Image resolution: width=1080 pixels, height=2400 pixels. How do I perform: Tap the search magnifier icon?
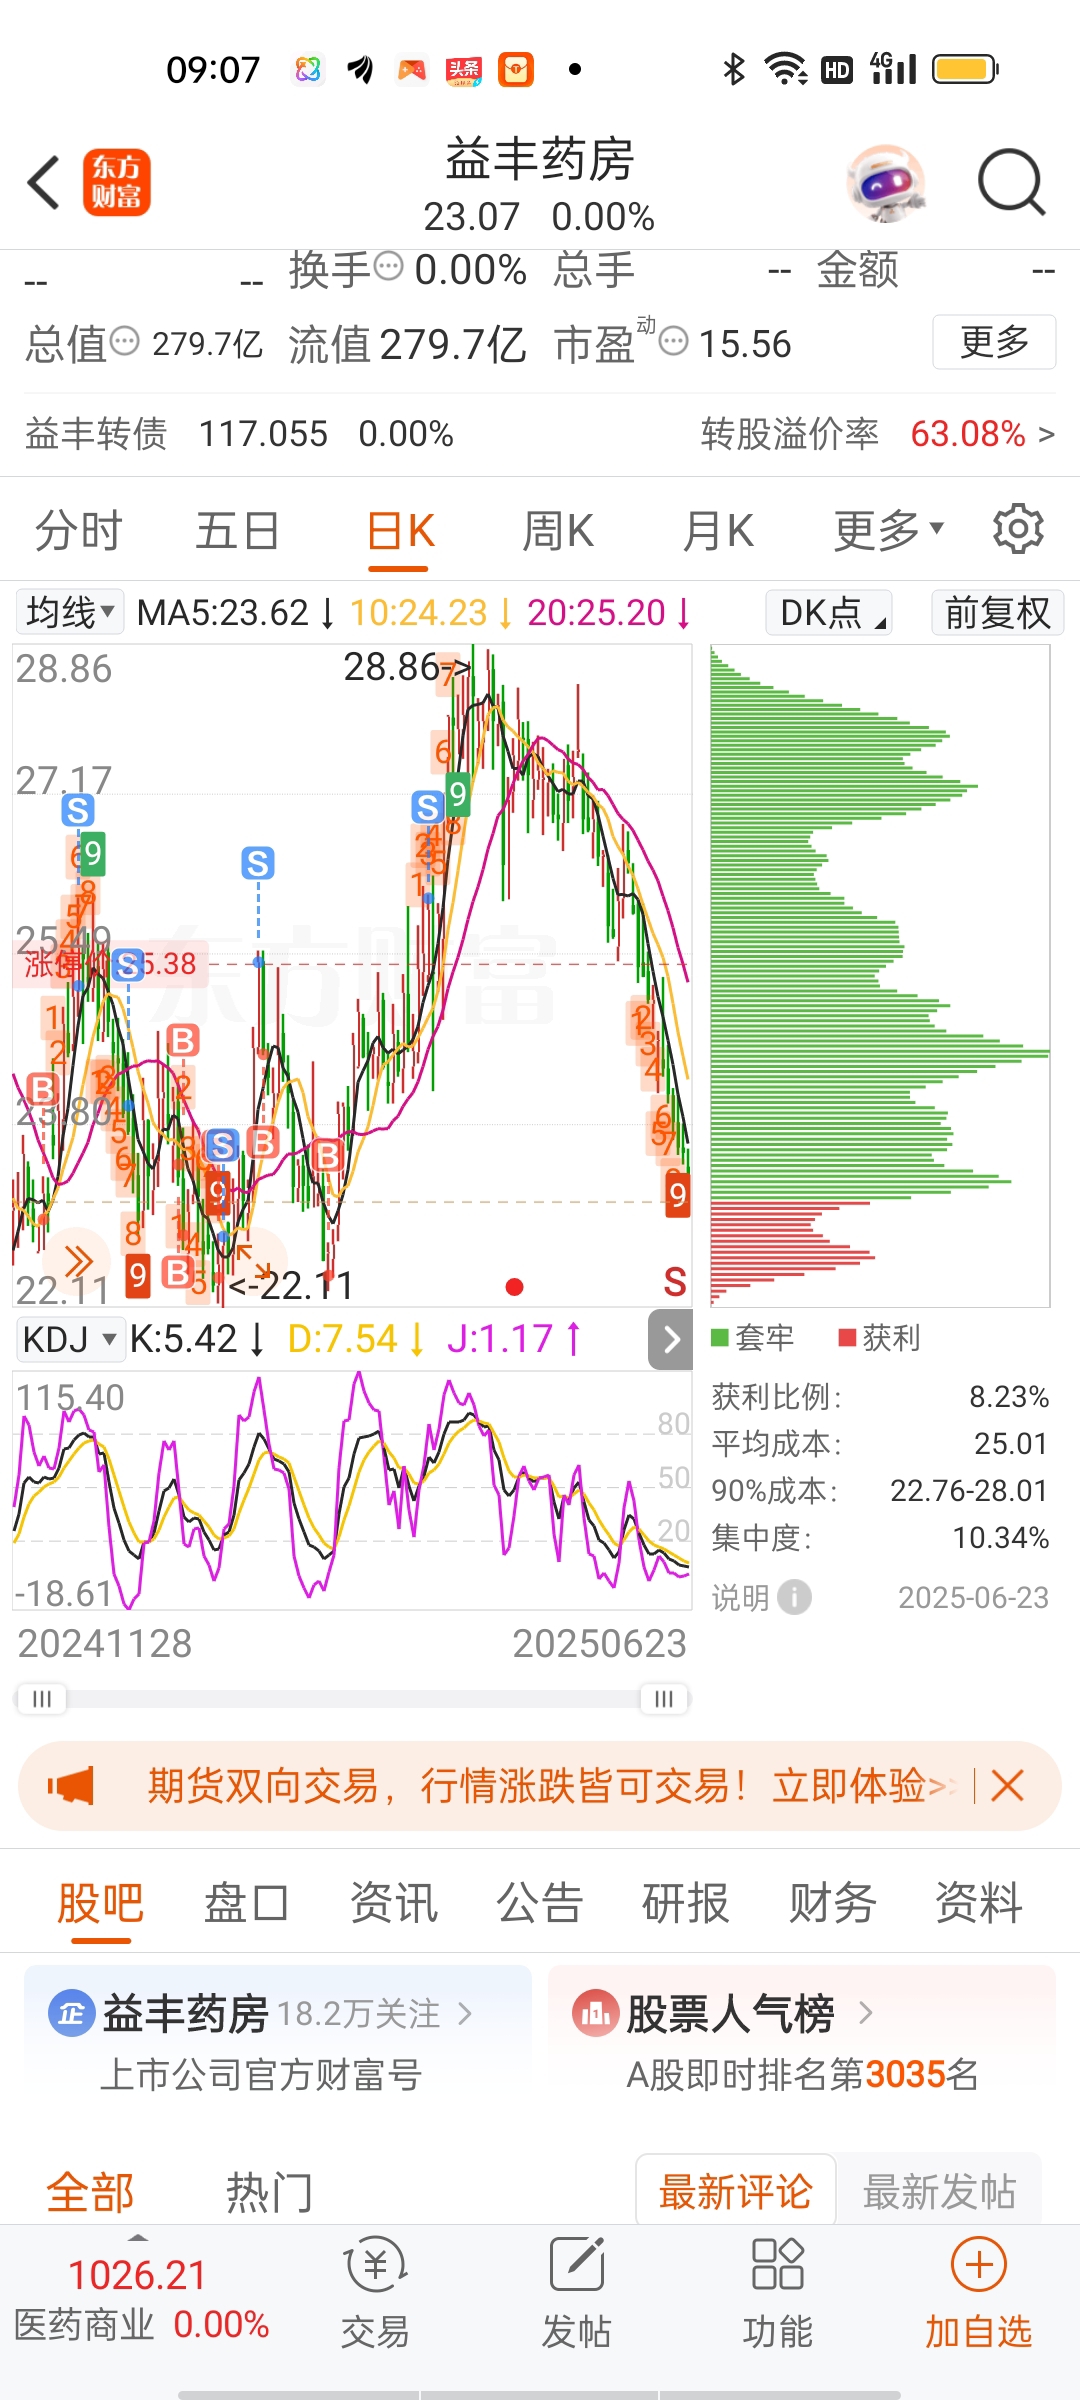pyautogui.click(x=1011, y=182)
